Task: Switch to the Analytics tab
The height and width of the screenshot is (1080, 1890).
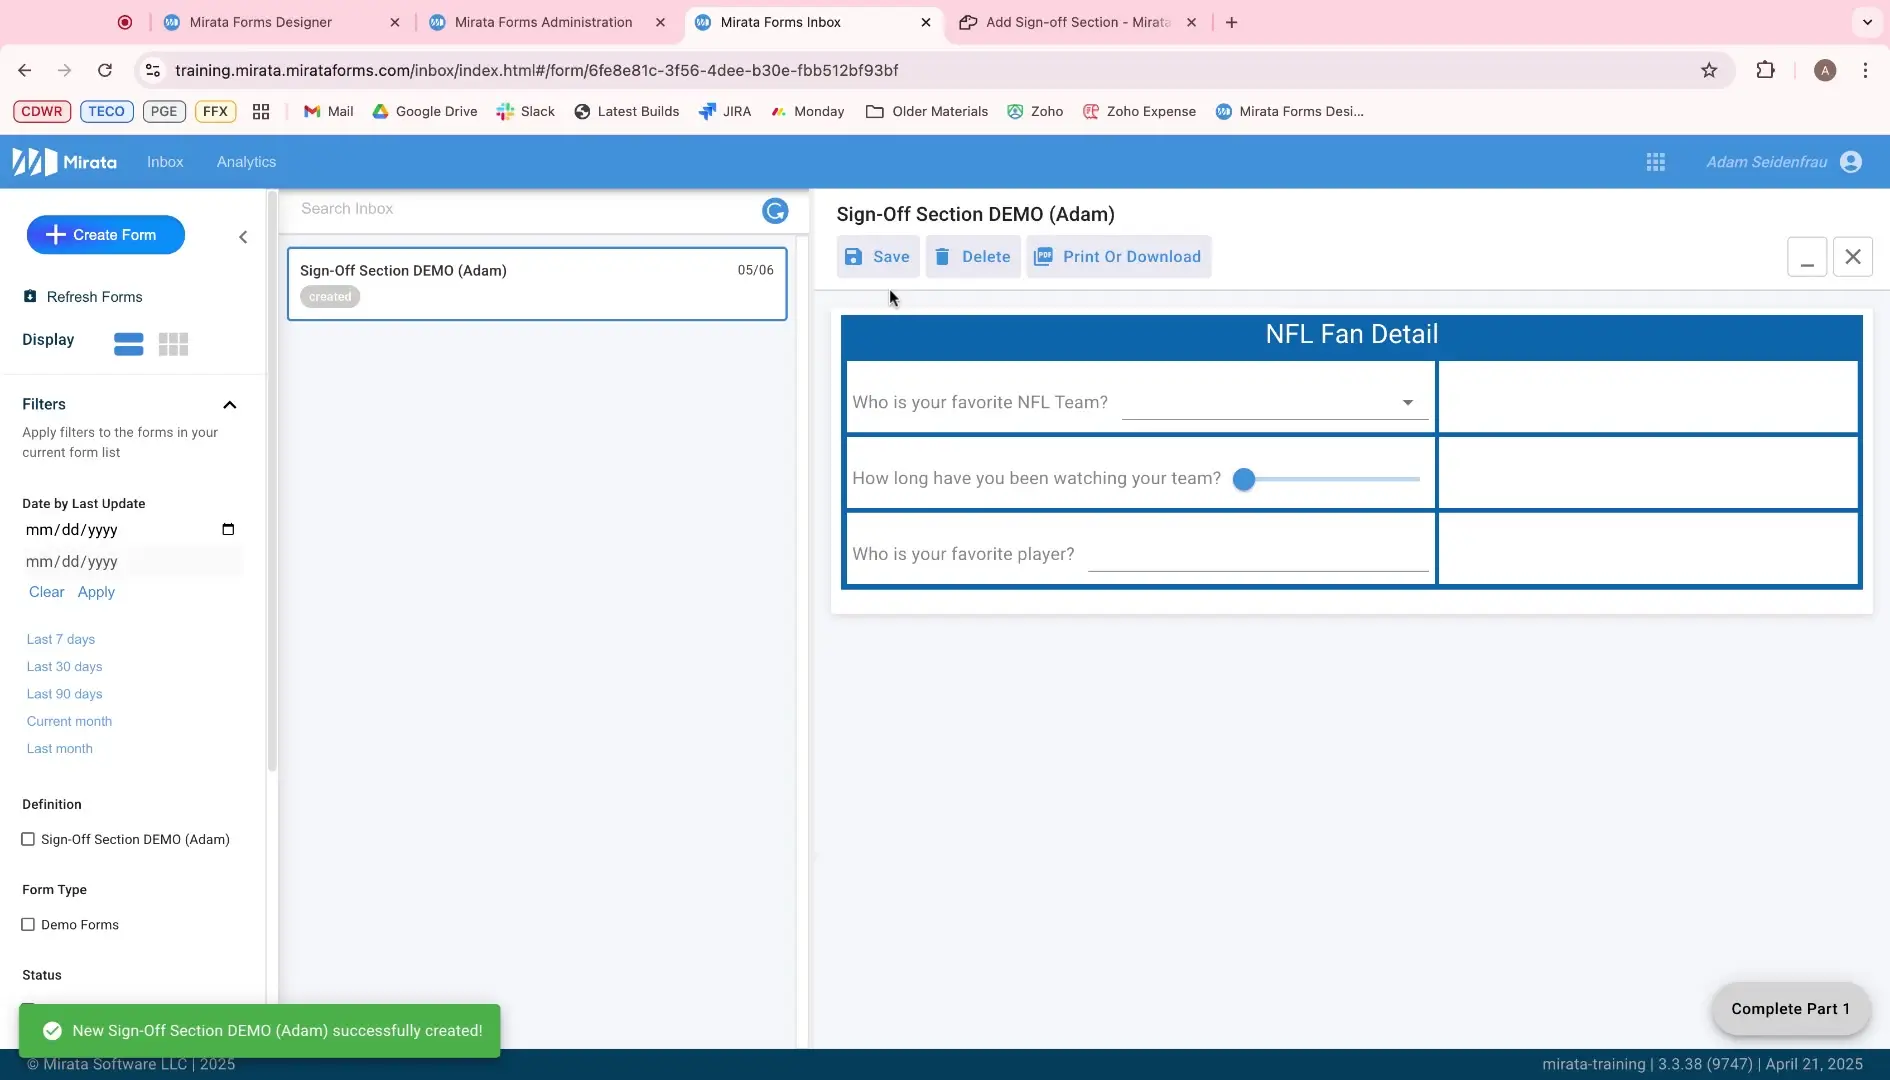Action: tap(246, 161)
